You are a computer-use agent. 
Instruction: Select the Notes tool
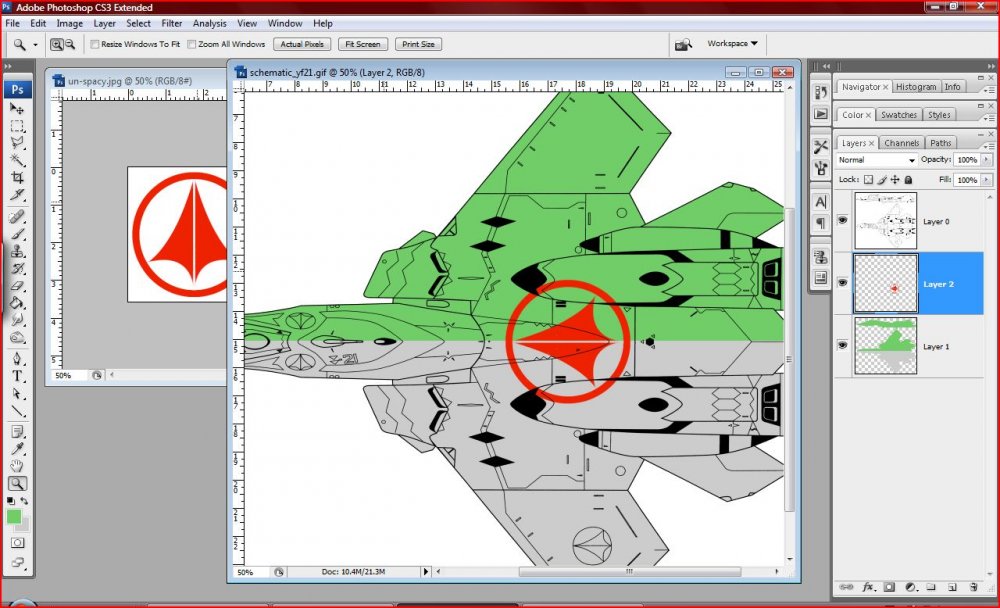pyautogui.click(x=17, y=432)
